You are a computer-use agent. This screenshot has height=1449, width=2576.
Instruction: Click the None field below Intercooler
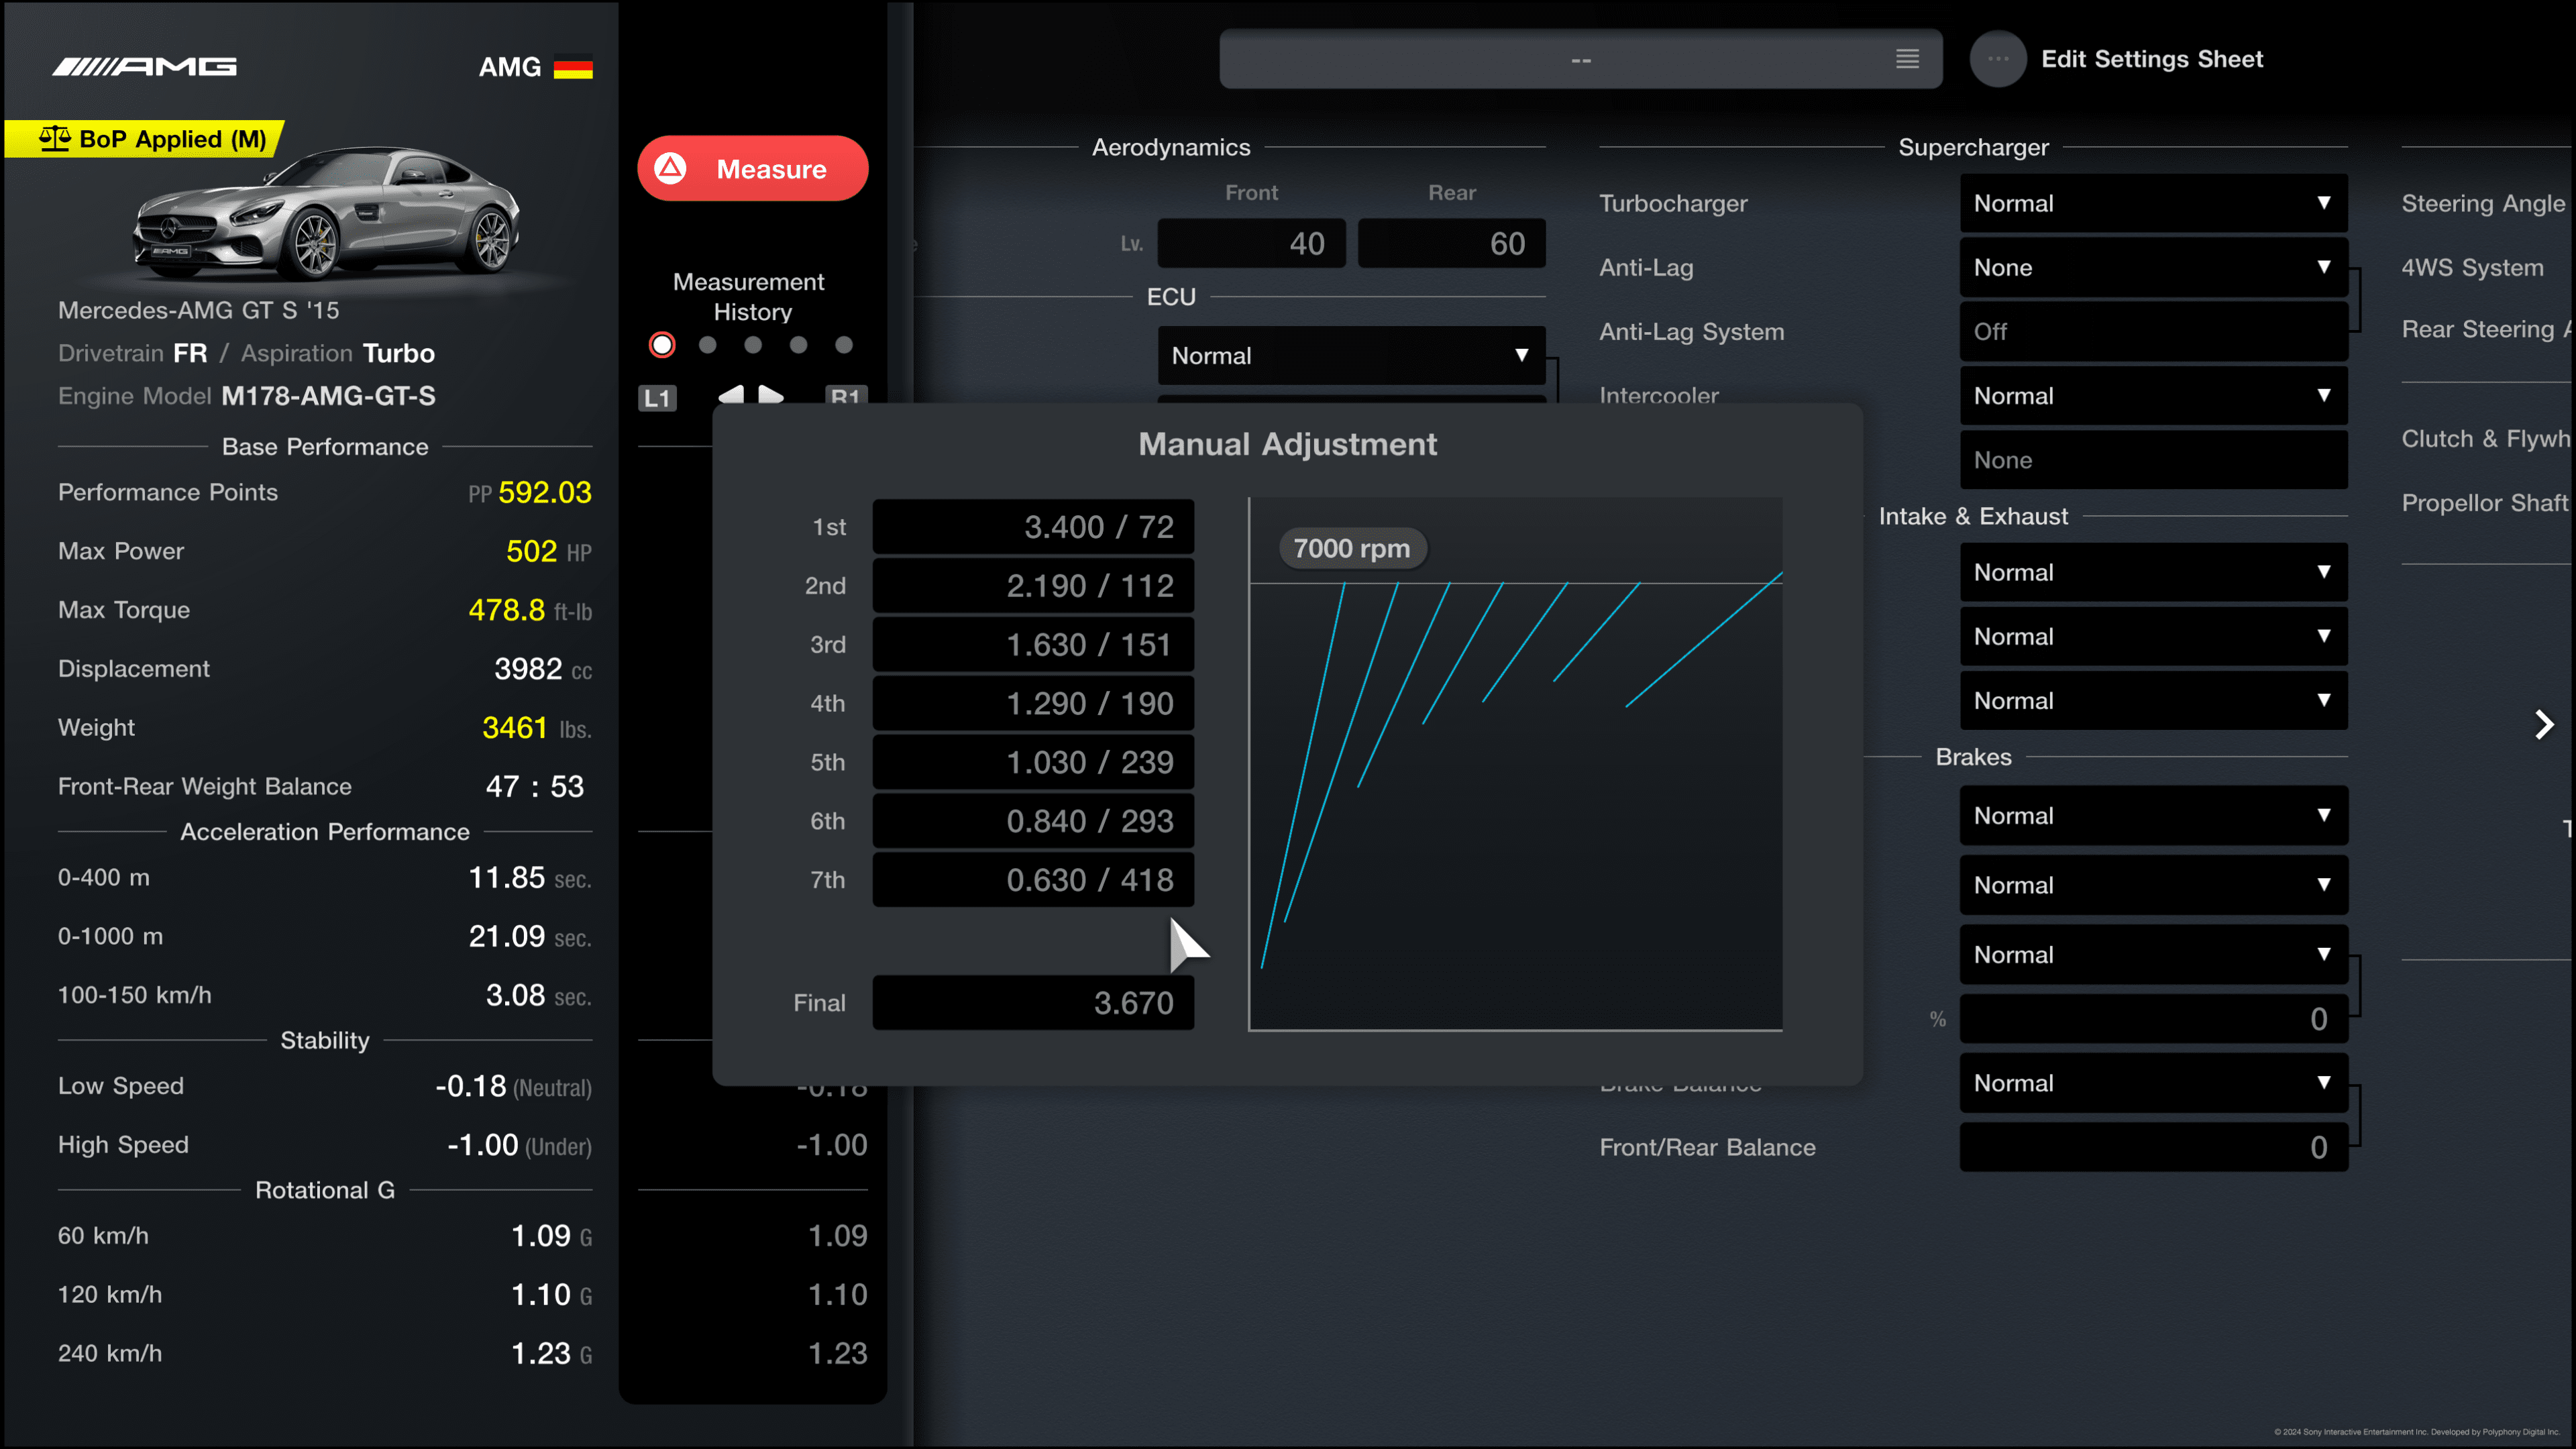pos(2153,460)
